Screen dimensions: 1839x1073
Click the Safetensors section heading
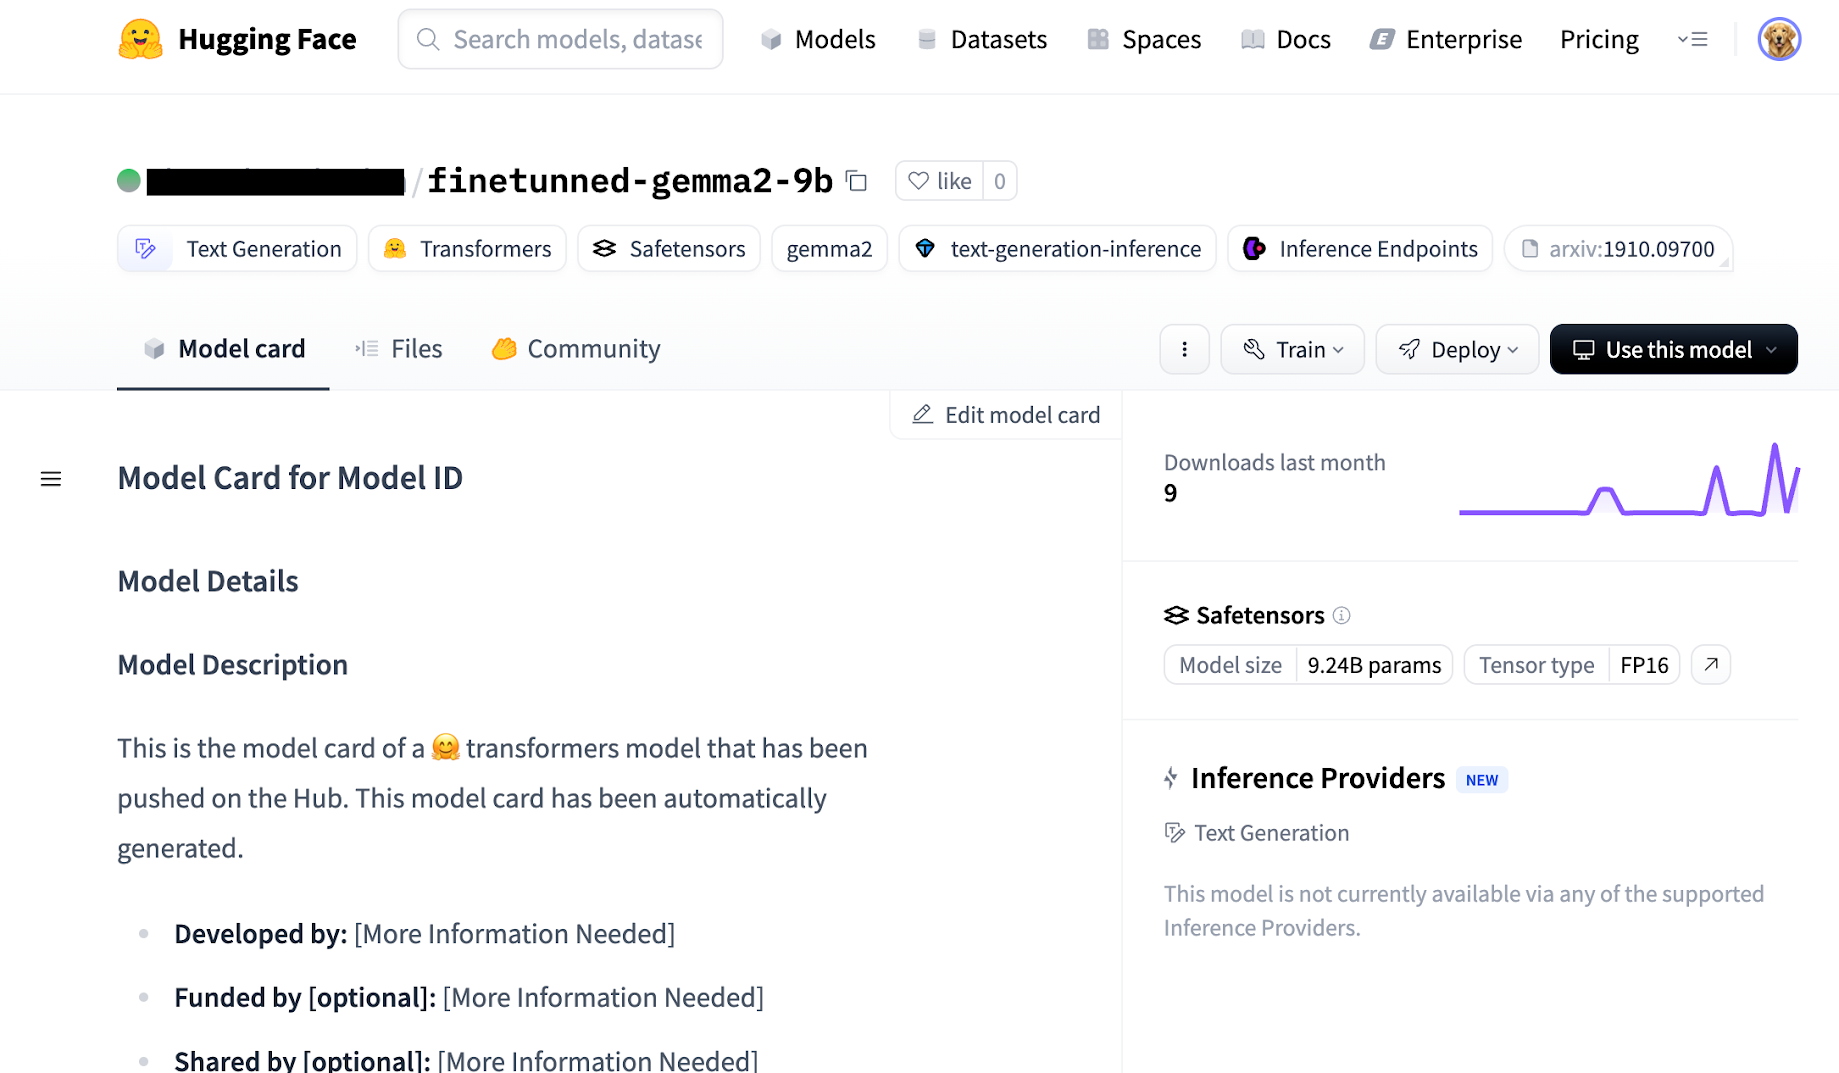pos(1259,615)
